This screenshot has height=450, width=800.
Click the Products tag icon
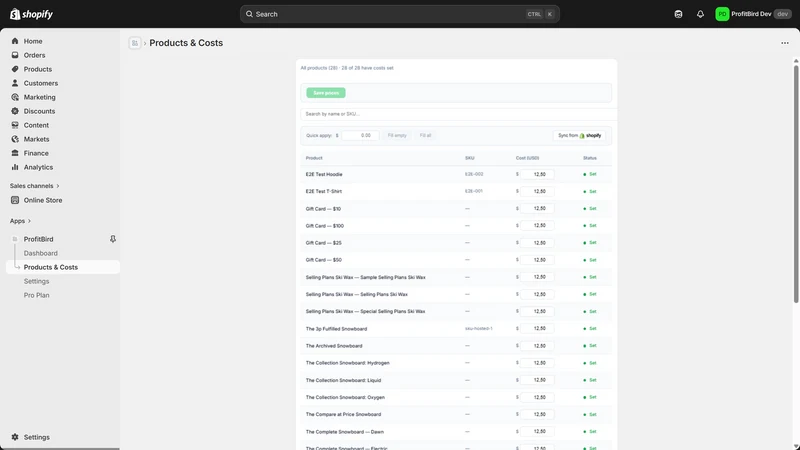(x=15, y=69)
